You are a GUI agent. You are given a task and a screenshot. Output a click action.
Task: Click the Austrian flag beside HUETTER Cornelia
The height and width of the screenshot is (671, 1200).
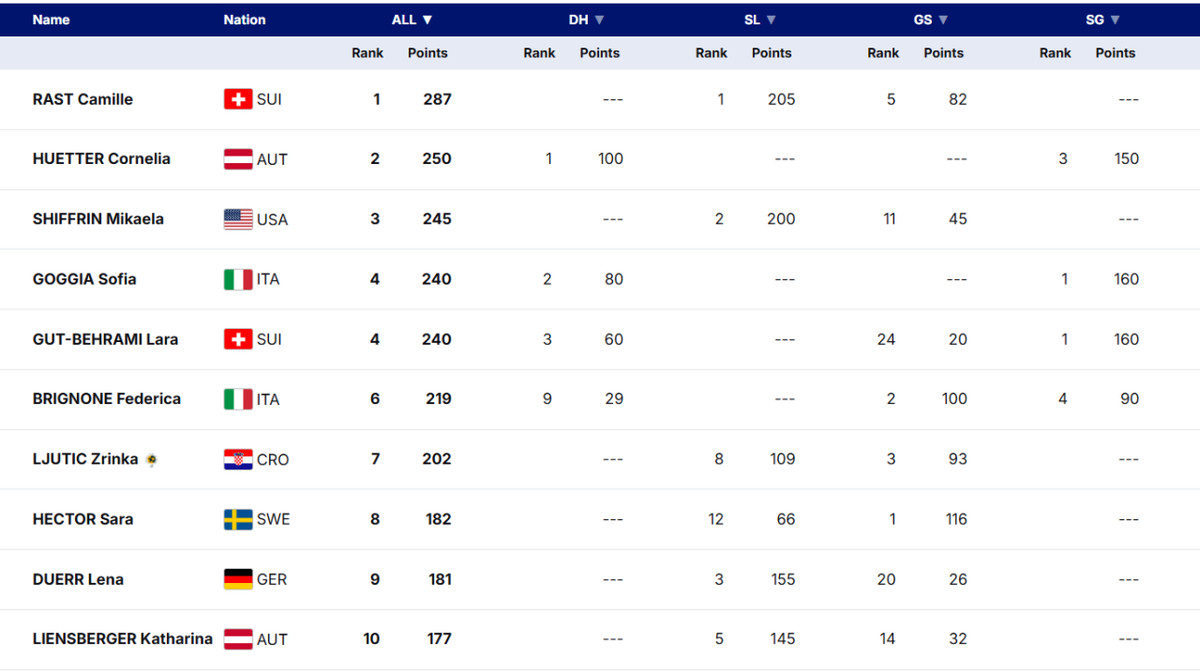[x=237, y=159]
